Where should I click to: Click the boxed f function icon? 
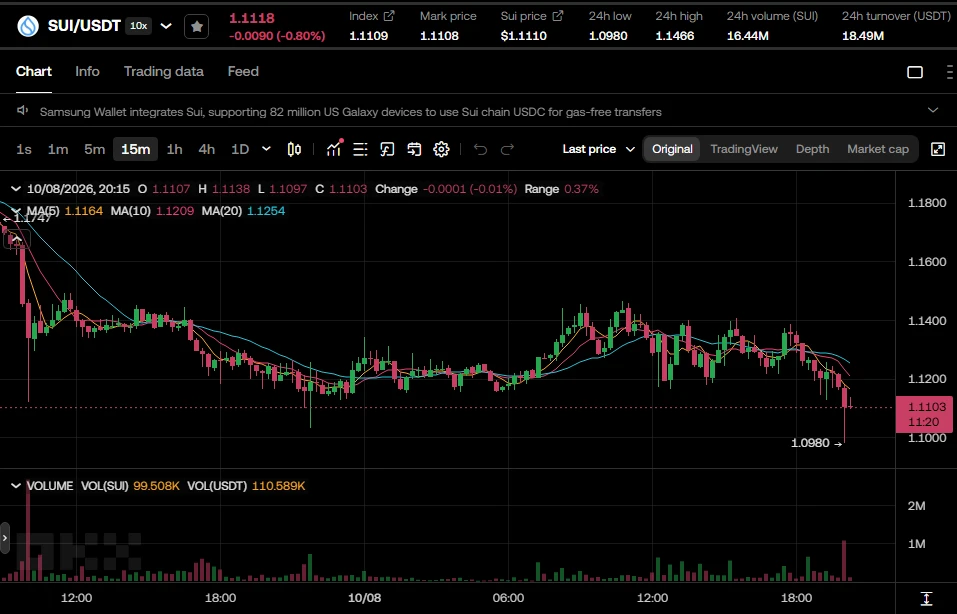point(387,149)
